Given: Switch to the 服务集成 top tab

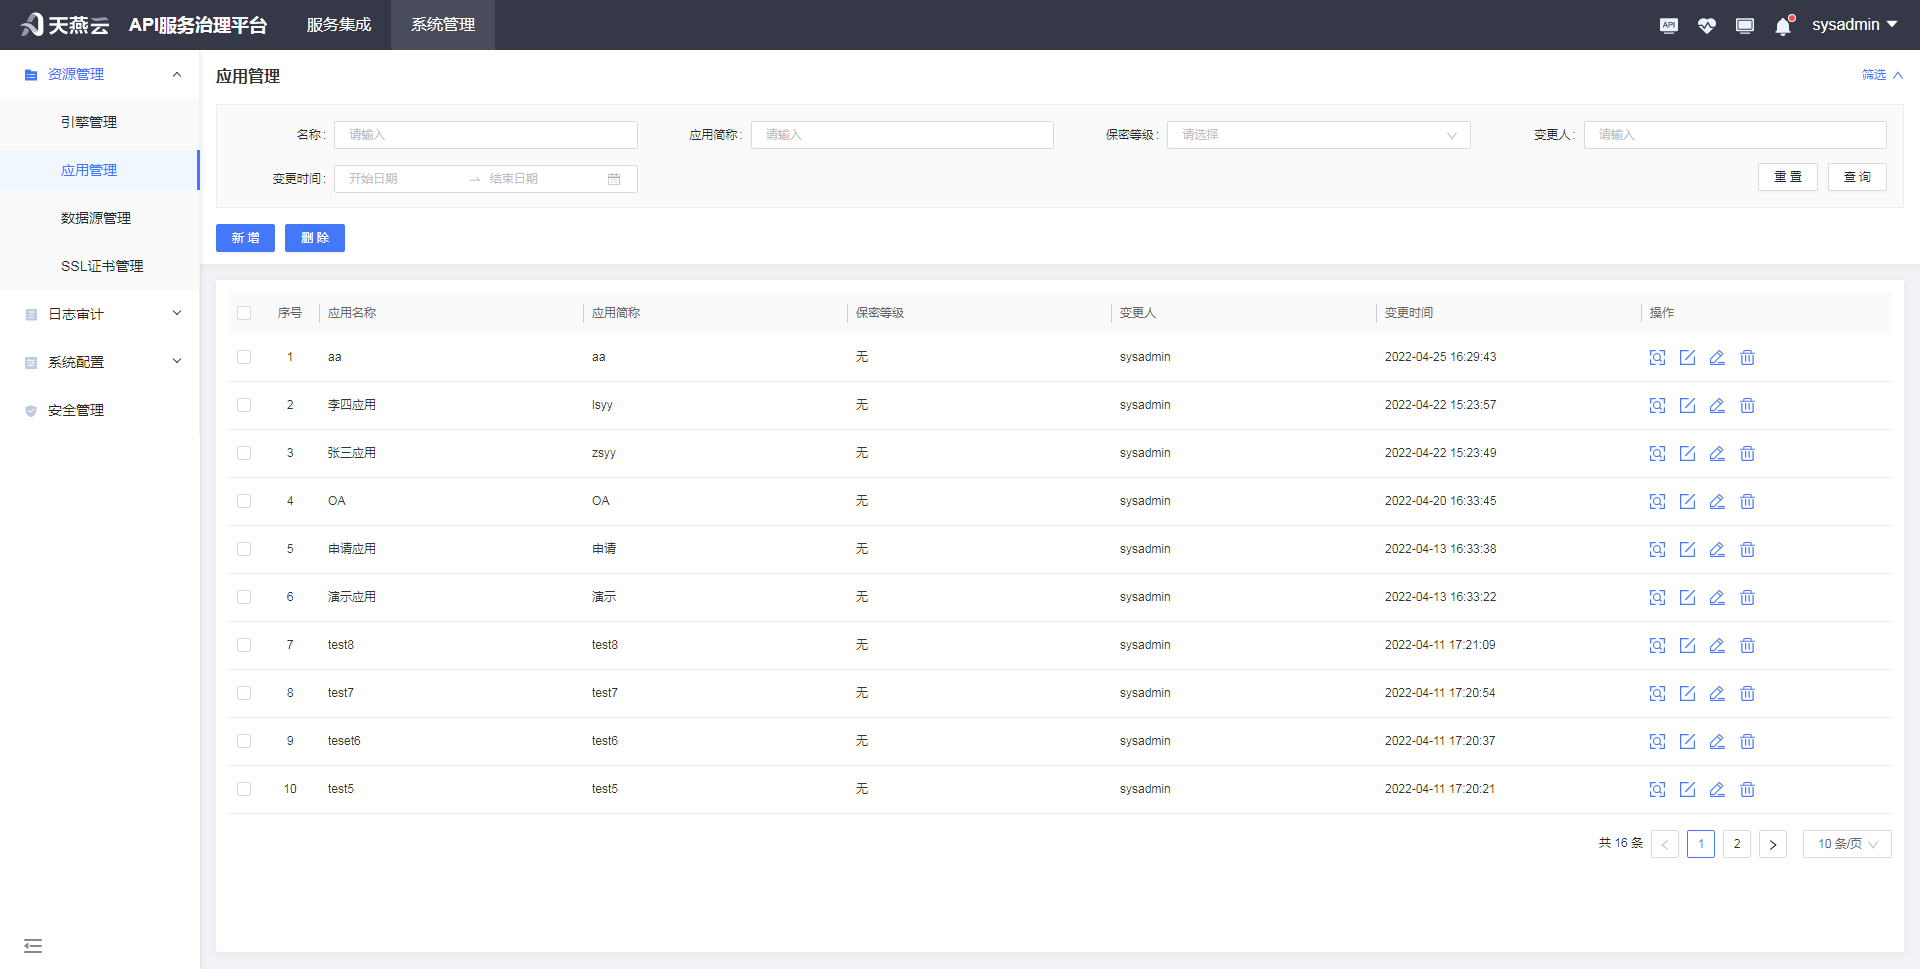Looking at the screenshot, I should click(339, 25).
